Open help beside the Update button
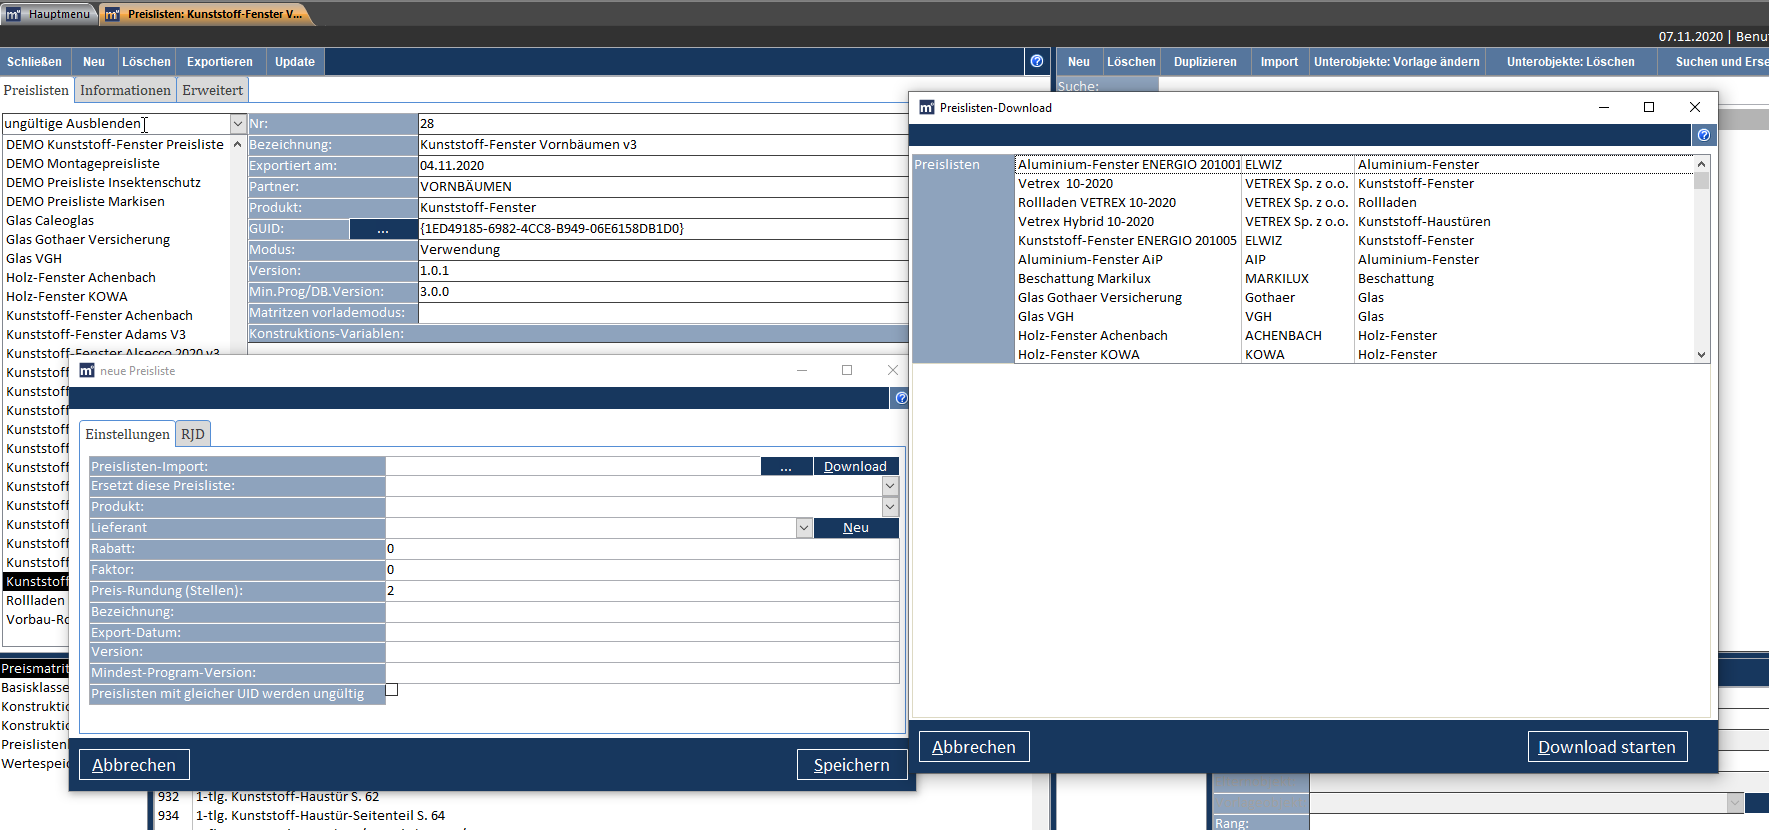 pos(1037,61)
